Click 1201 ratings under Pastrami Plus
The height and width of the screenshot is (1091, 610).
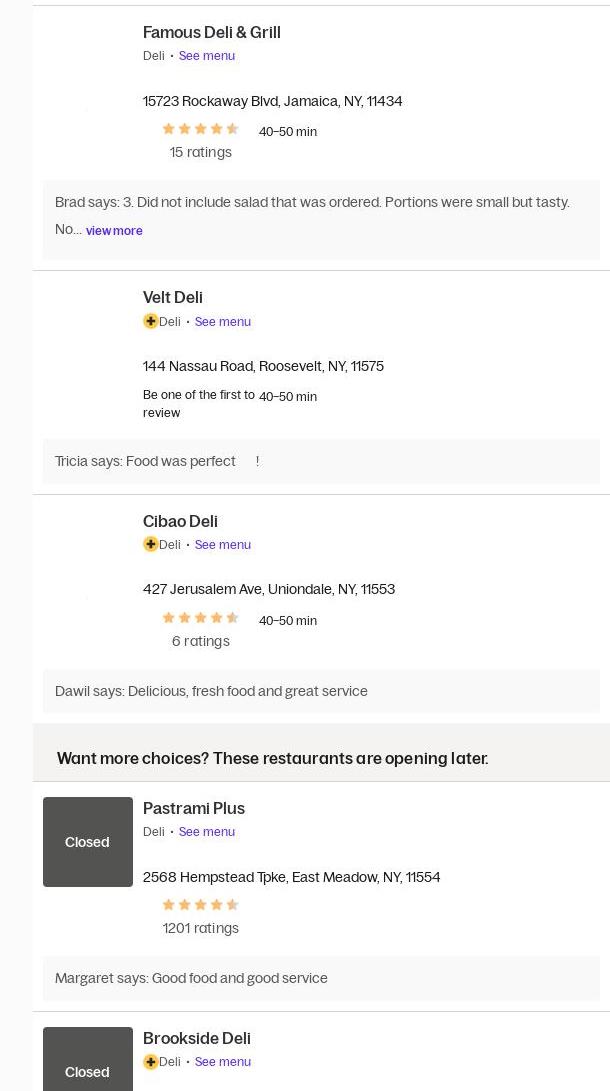200,928
